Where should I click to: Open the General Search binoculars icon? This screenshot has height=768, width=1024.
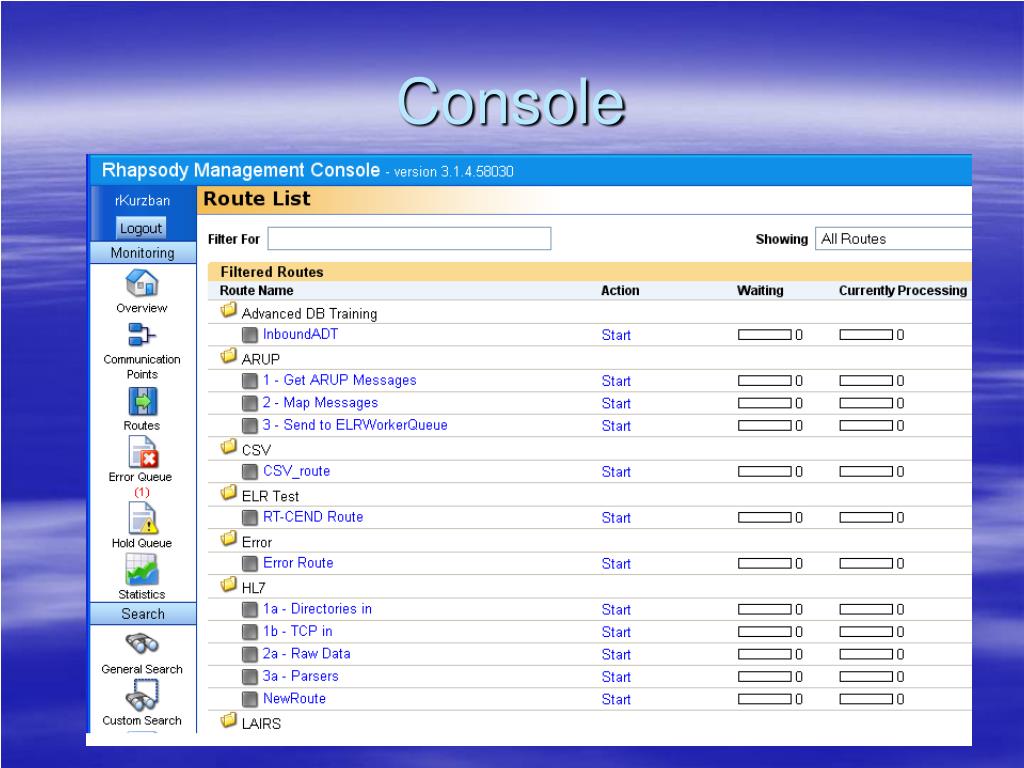142,644
